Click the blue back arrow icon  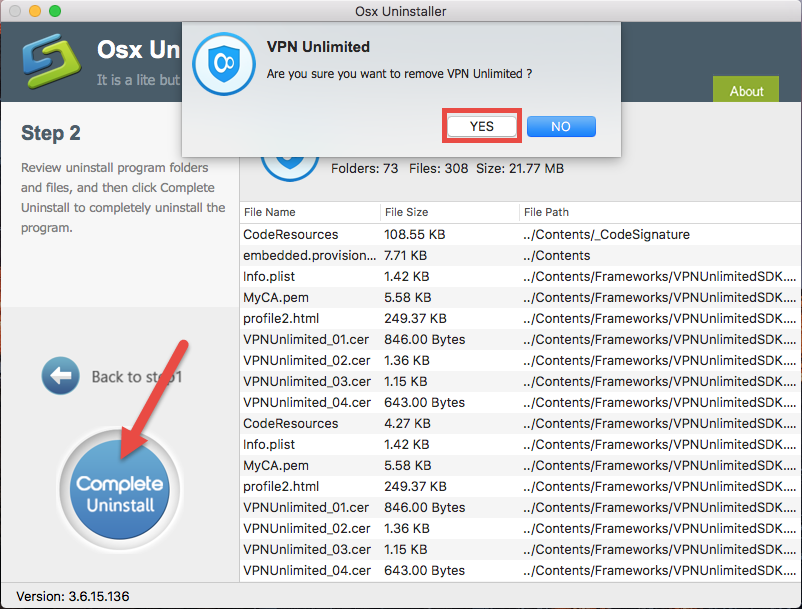point(61,376)
